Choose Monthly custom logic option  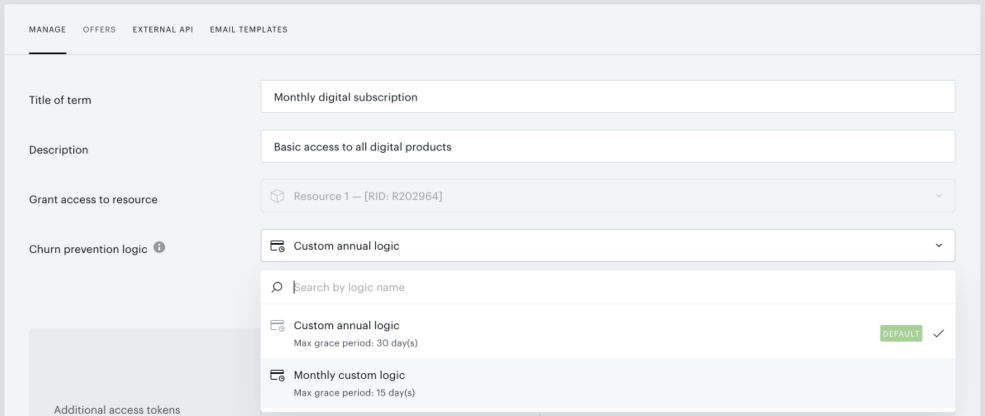(607, 383)
